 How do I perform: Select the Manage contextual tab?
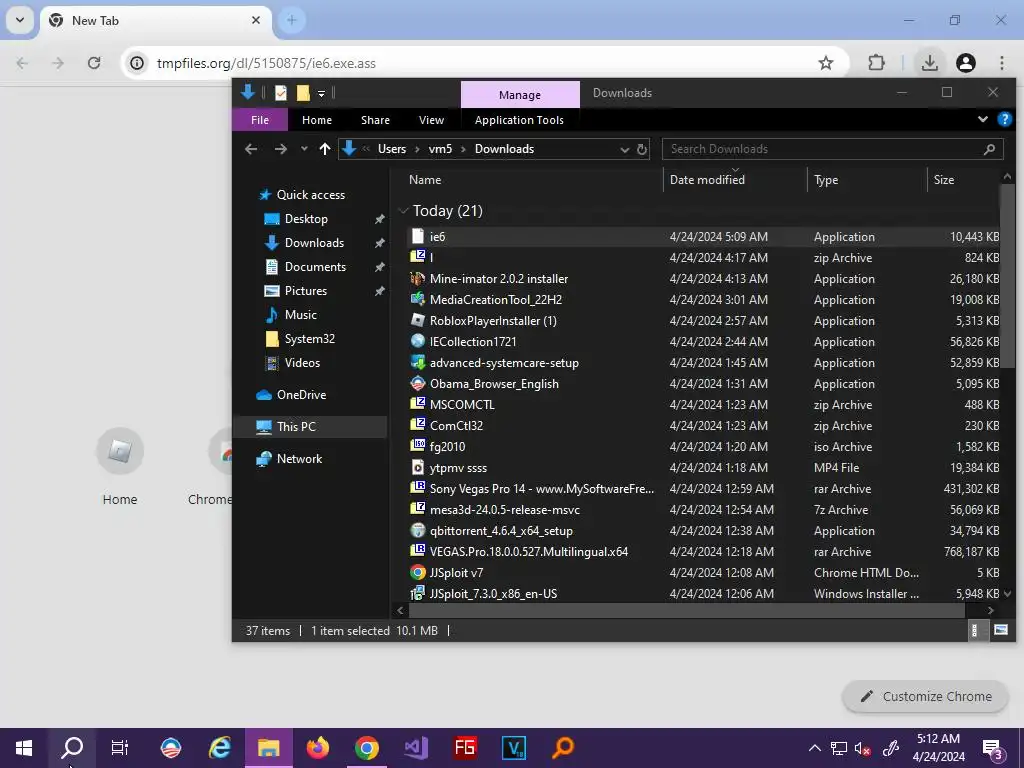520,95
